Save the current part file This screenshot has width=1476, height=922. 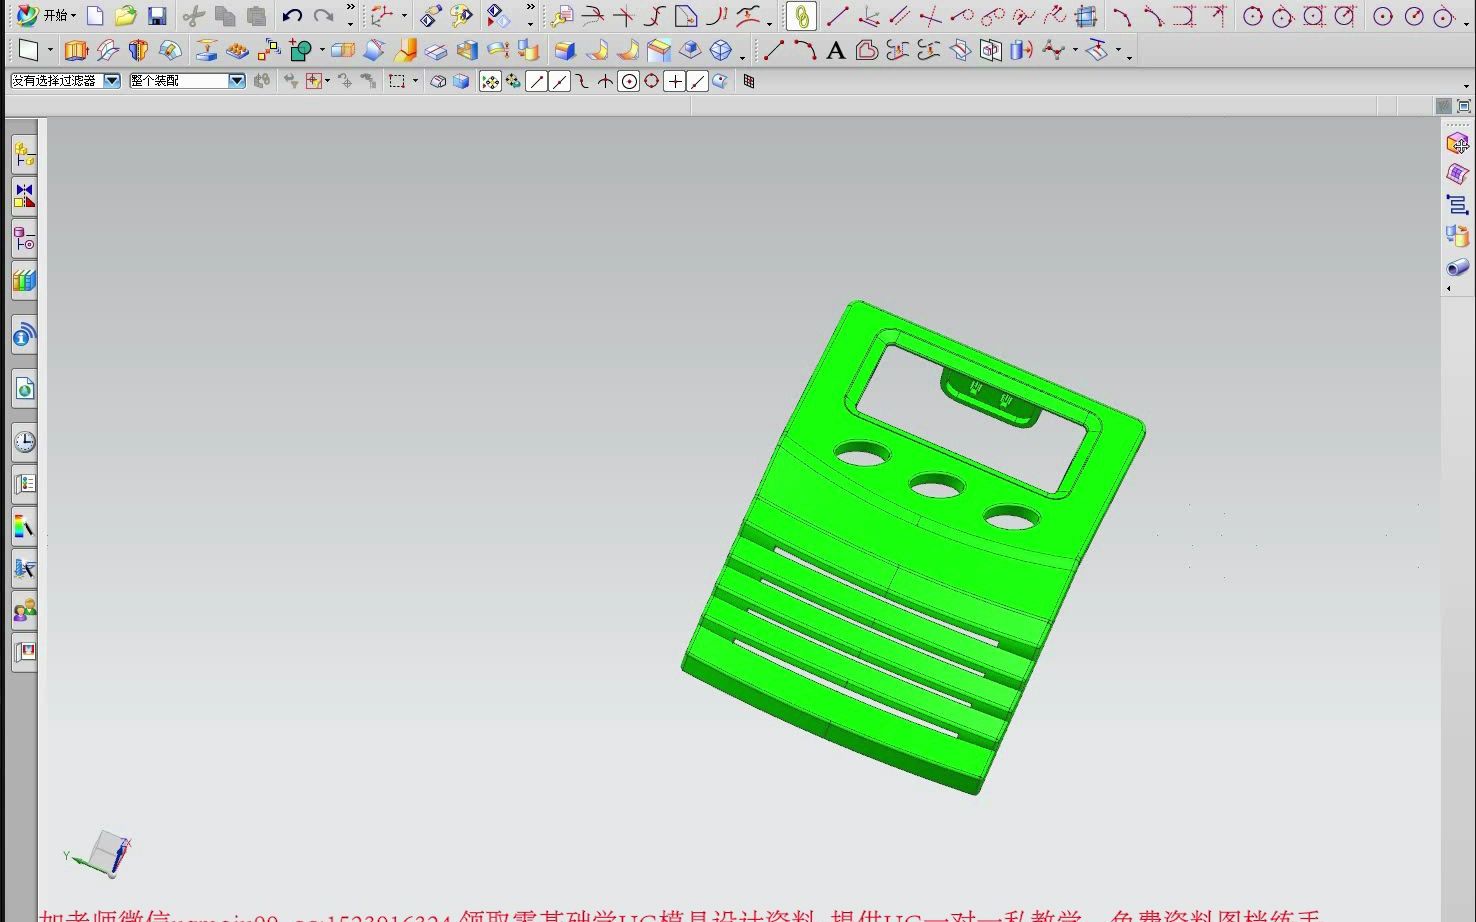[x=157, y=14]
